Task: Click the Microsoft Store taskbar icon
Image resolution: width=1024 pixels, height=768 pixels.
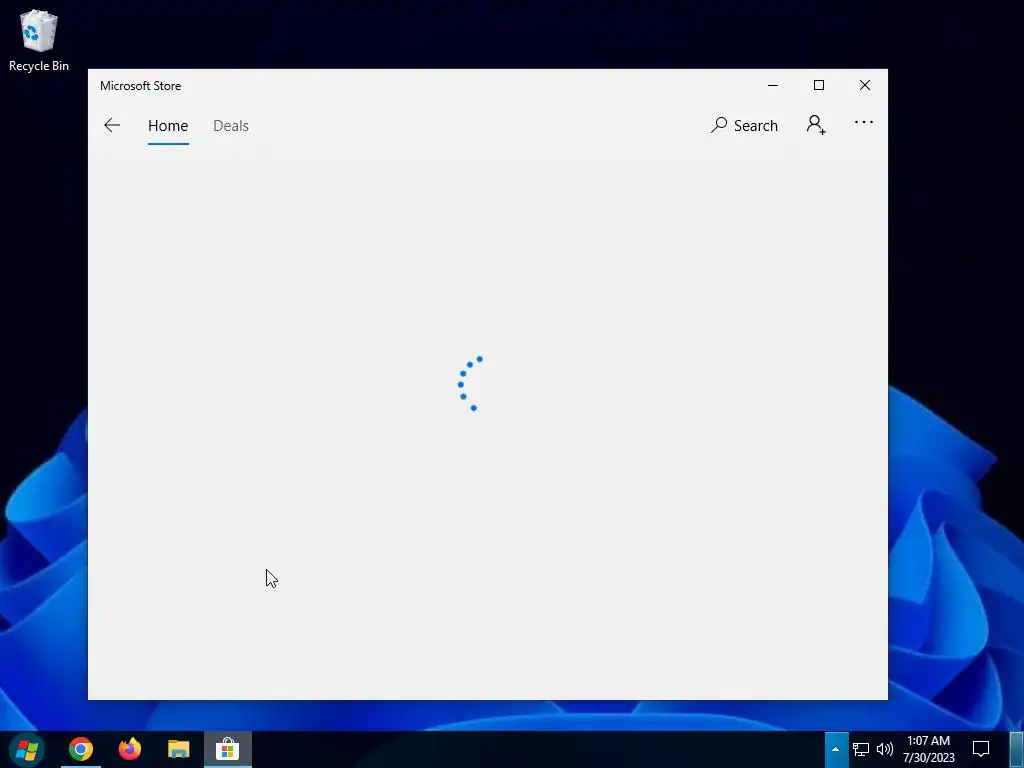Action: 227,749
